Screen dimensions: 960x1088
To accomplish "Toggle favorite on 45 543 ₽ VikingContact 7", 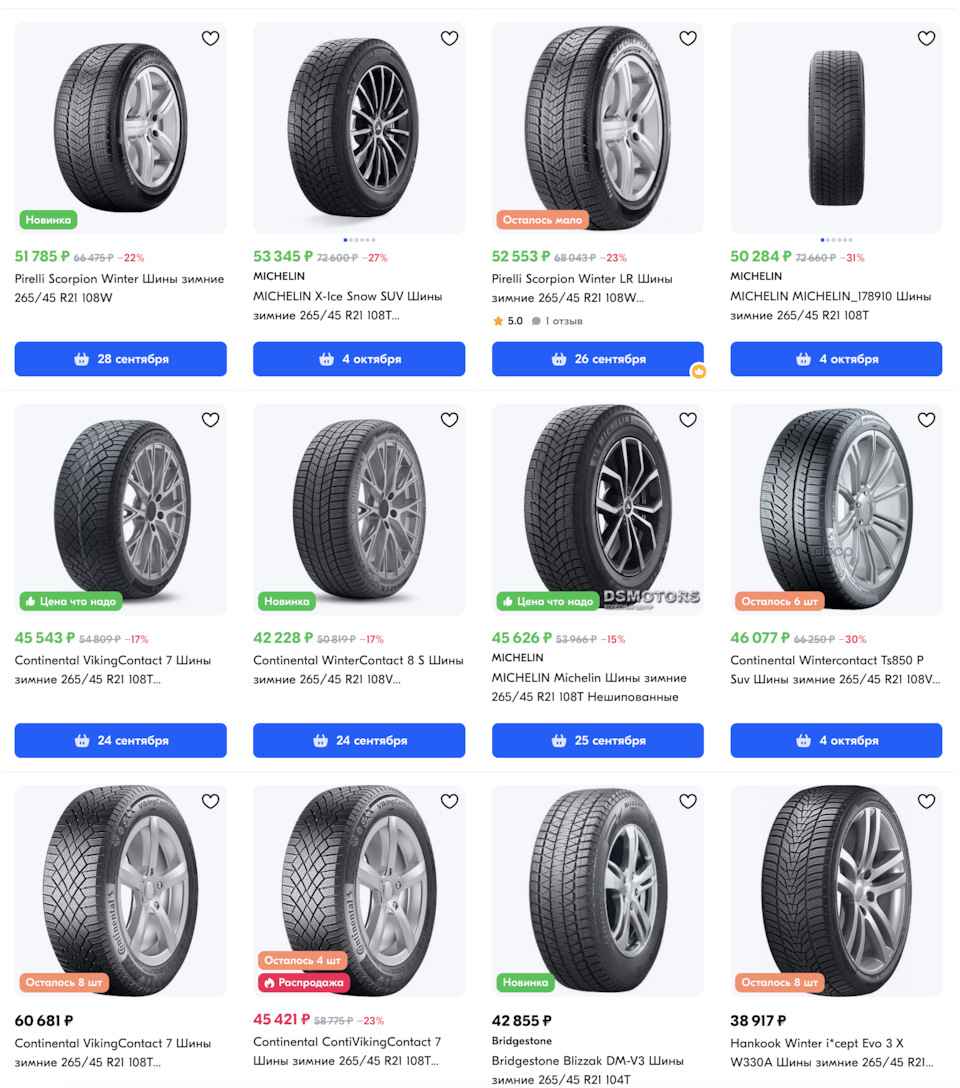I will 210,420.
